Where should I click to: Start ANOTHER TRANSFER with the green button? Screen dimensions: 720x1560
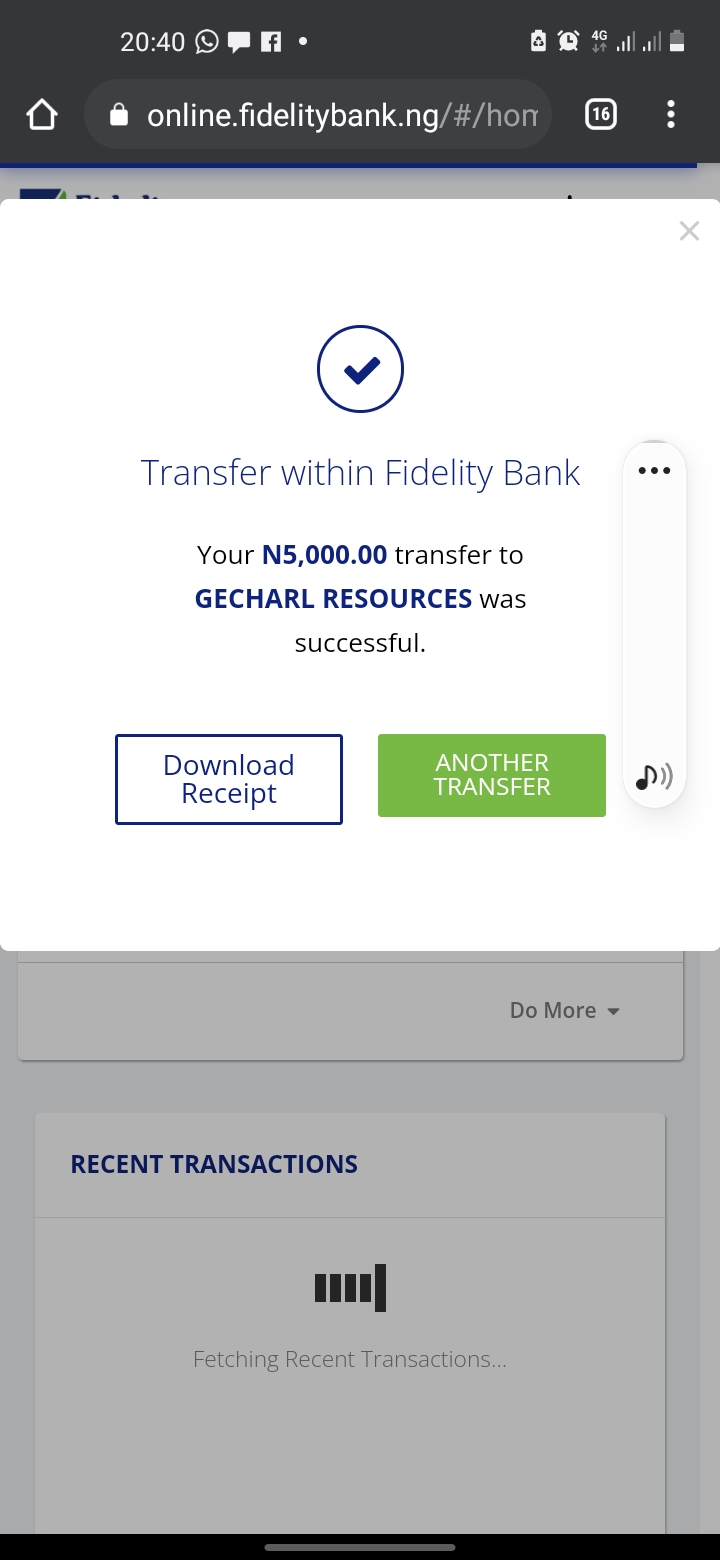tap(492, 775)
